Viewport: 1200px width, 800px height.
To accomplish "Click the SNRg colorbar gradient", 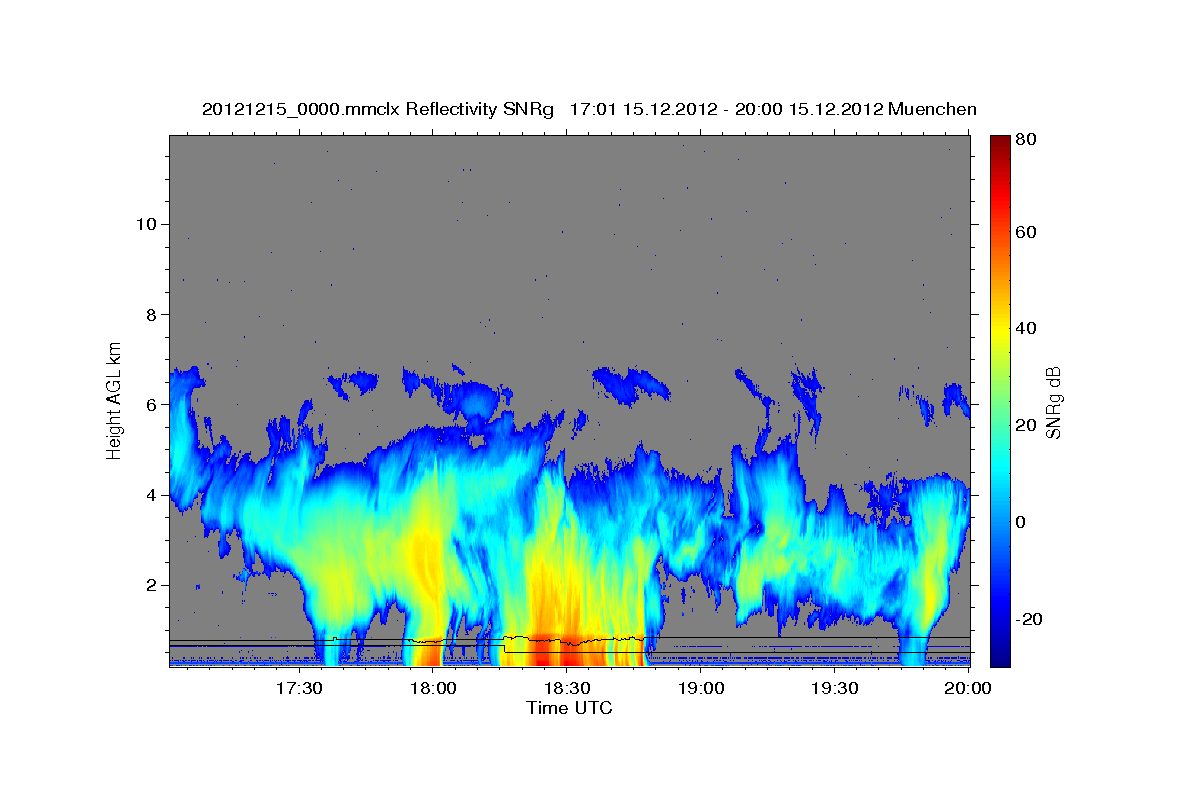I will coord(1000,401).
